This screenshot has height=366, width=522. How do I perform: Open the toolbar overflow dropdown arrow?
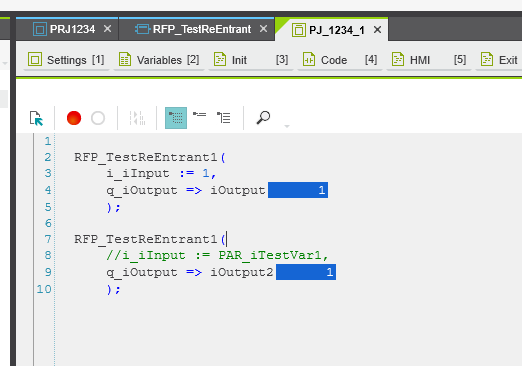[287, 126]
